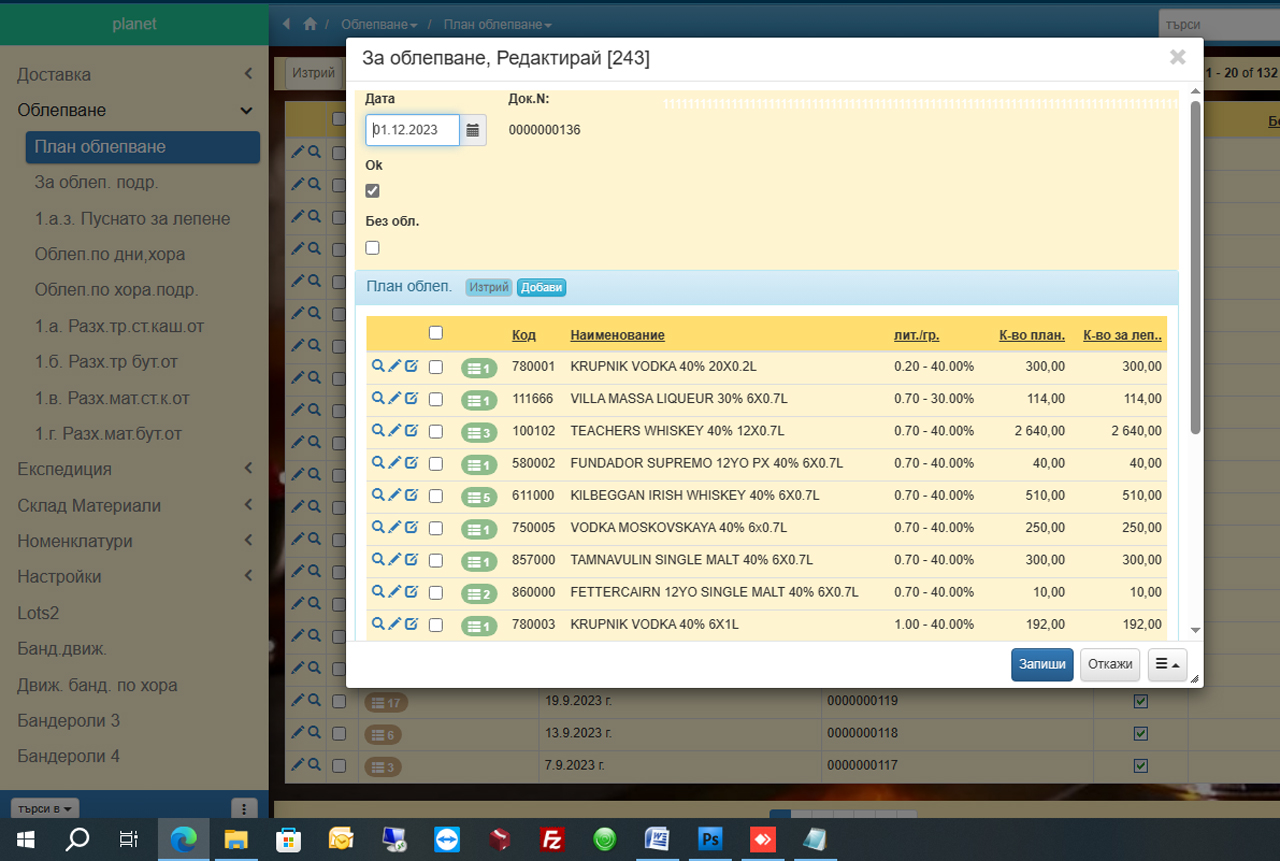Click pencil icon in FETTERCAIRN 12YO row
The width and height of the screenshot is (1280, 861).
pyautogui.click(x=394, y=592)
